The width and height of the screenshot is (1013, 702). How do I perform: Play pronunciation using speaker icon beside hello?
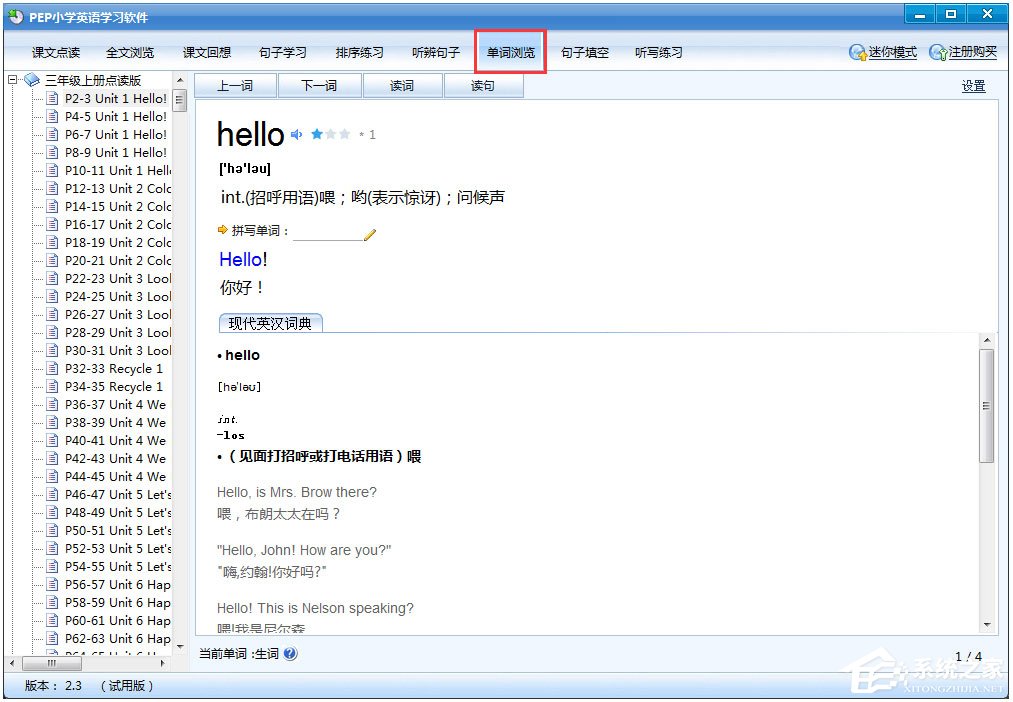[297, 134]
